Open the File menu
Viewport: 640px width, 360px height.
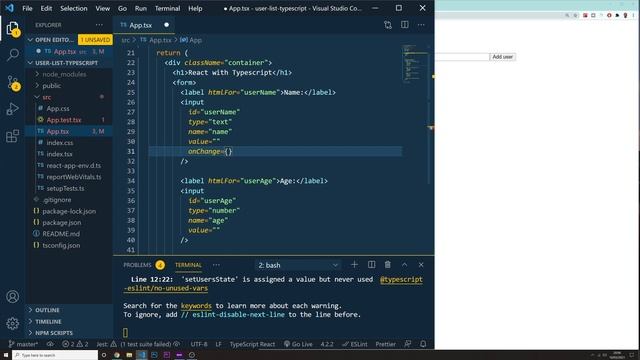(27, 8)
